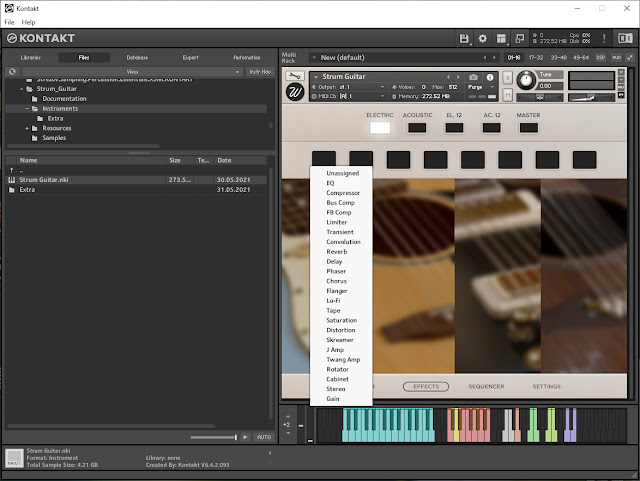Go to previous multi preset arrow

pyautogui.click(x=484, y=58)
